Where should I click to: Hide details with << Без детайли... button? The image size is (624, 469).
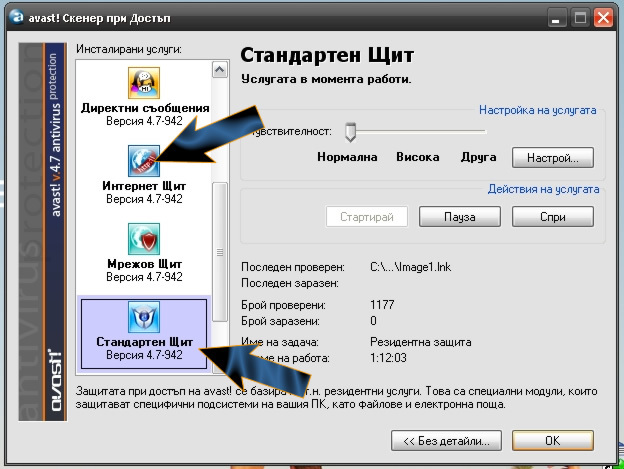point(446,441)
